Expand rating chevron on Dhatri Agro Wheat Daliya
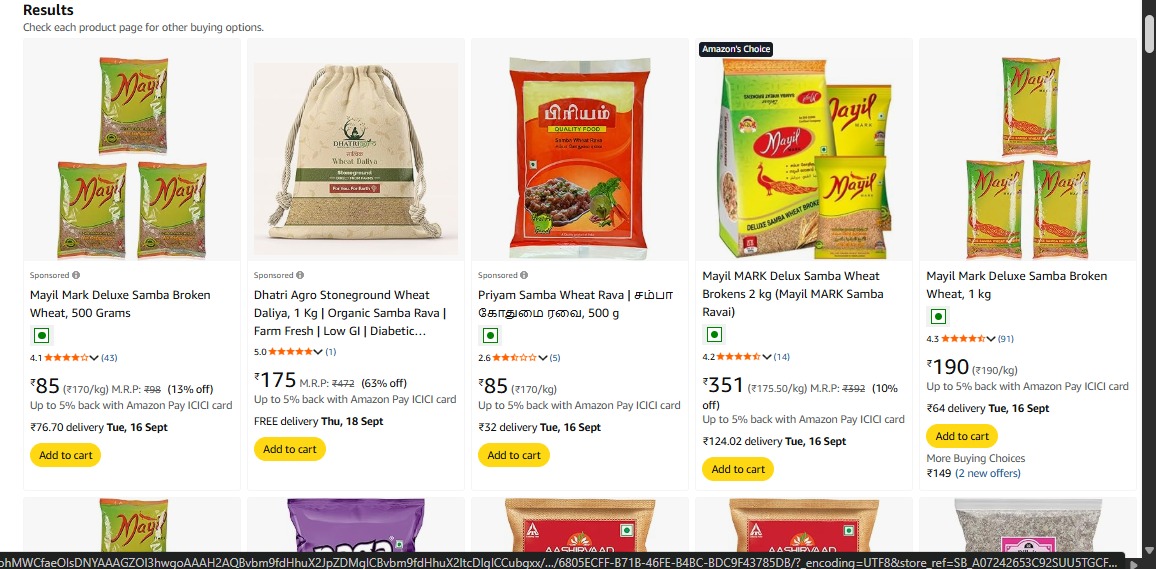 coord(318,352)
